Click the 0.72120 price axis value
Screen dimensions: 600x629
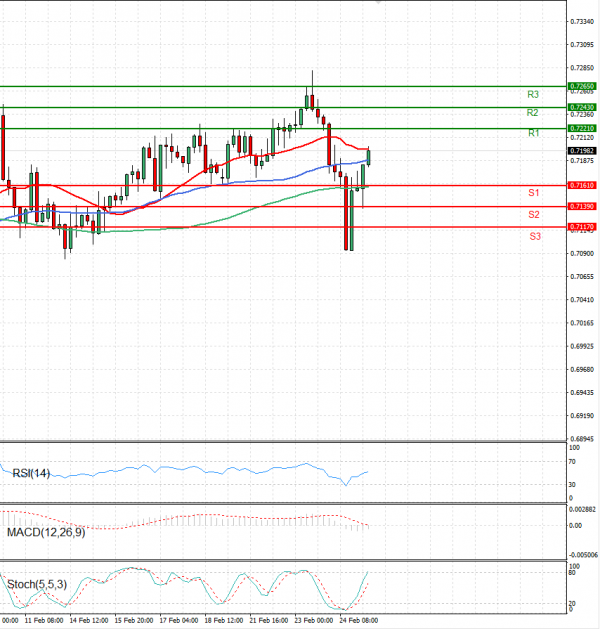582,138
